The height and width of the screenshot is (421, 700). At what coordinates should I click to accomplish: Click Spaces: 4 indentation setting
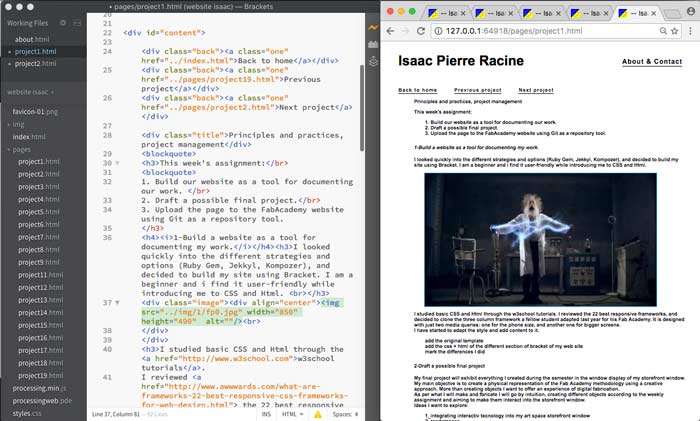(x=345, y=414)
